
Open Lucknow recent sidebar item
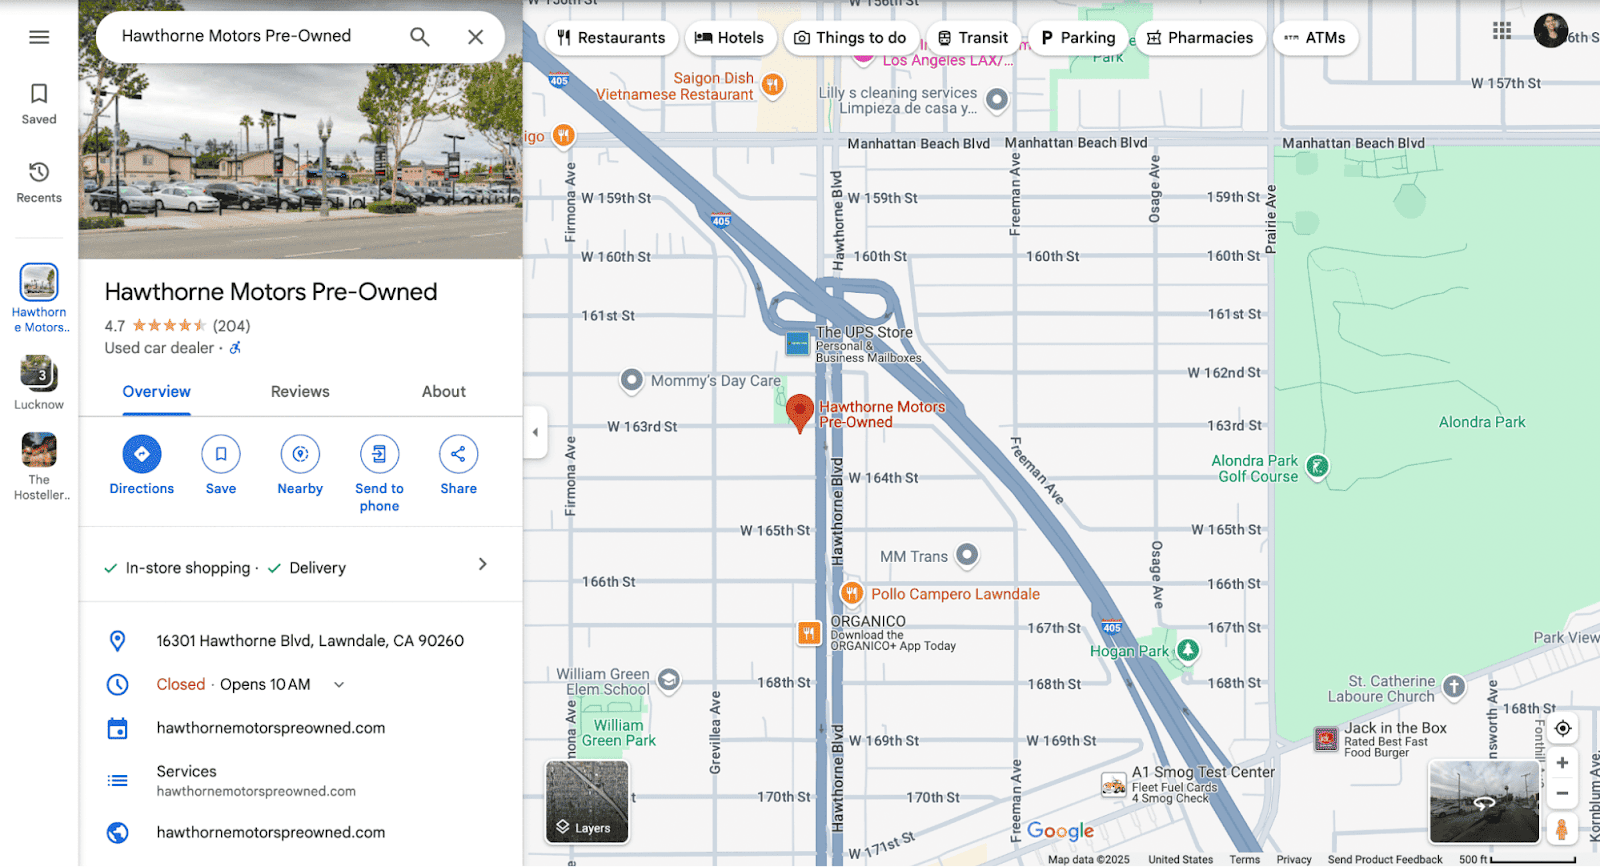click(39, 382)
